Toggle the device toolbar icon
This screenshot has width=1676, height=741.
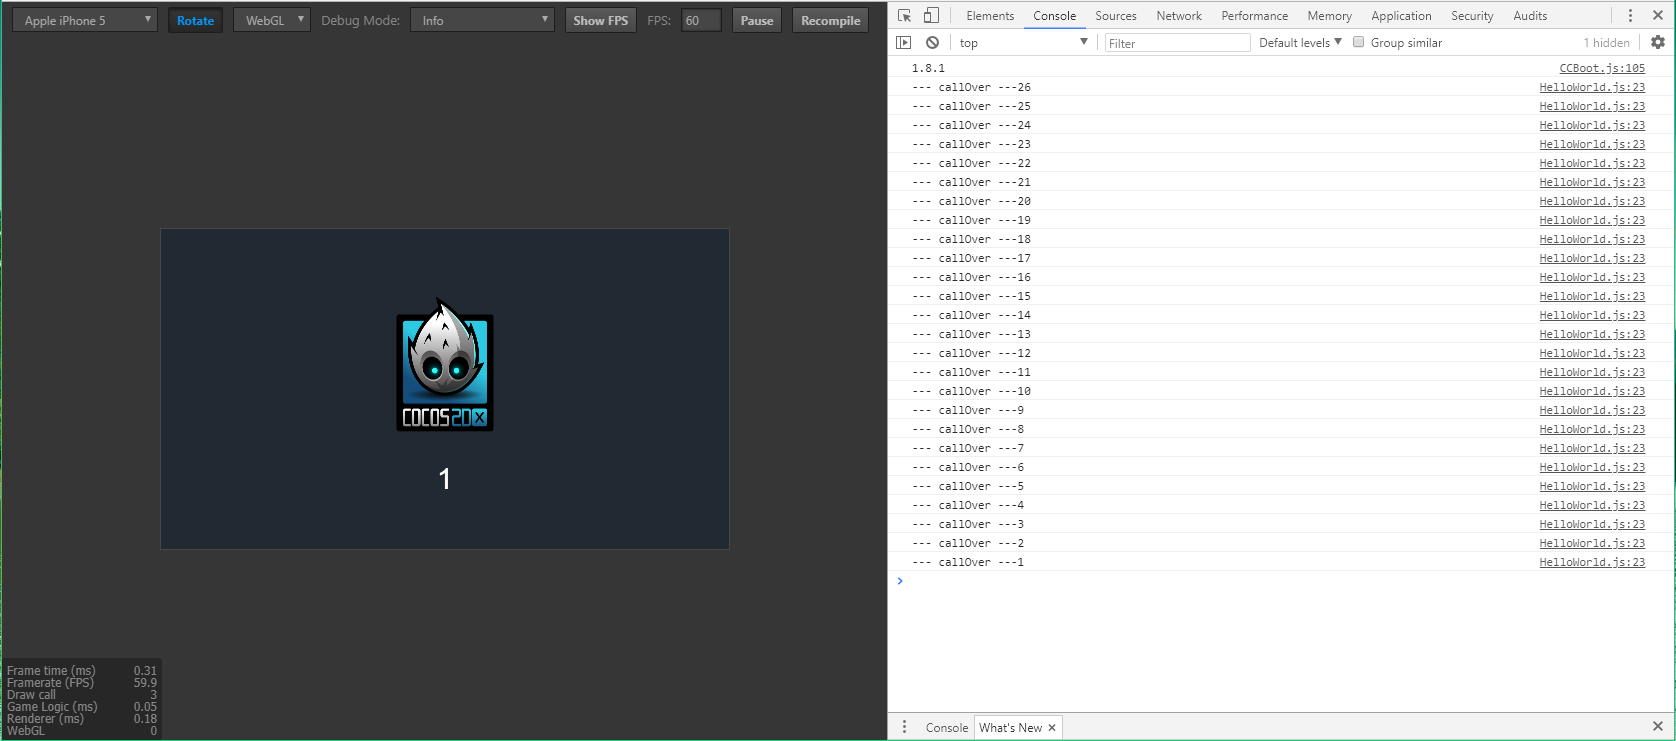click(x=931, y=16)
